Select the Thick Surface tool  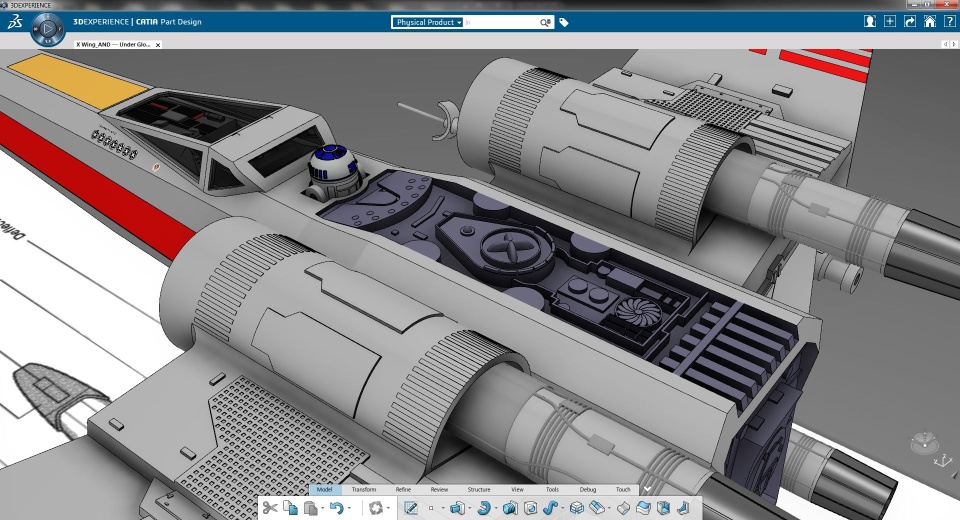pos(643,508)
